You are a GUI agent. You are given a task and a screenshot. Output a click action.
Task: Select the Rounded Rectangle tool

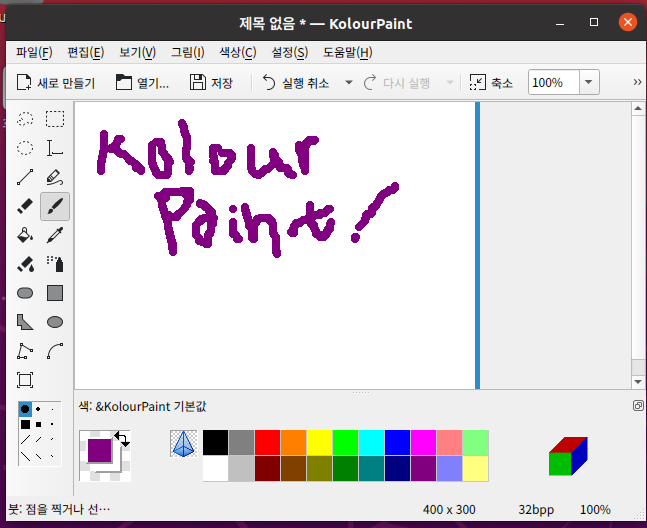[x=25, y=293]
